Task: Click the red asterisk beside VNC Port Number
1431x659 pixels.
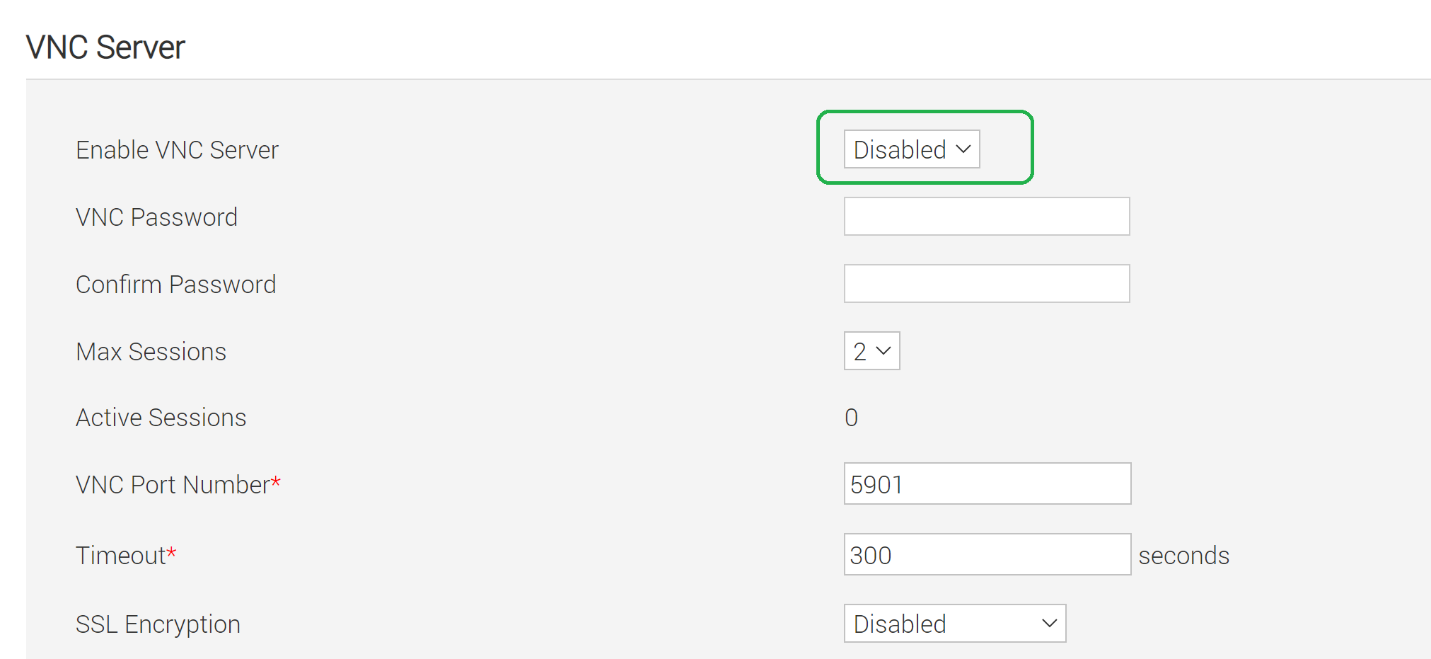Action: pos(276,483)
